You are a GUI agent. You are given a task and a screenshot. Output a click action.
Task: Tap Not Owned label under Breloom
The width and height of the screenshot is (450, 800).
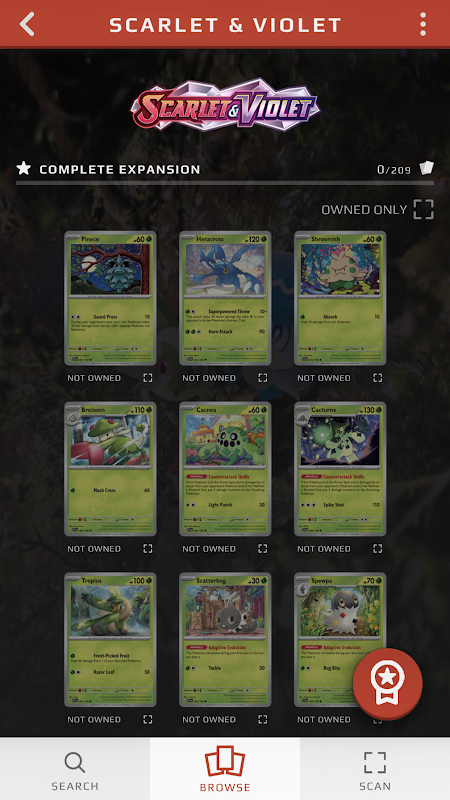pos(94,549)
